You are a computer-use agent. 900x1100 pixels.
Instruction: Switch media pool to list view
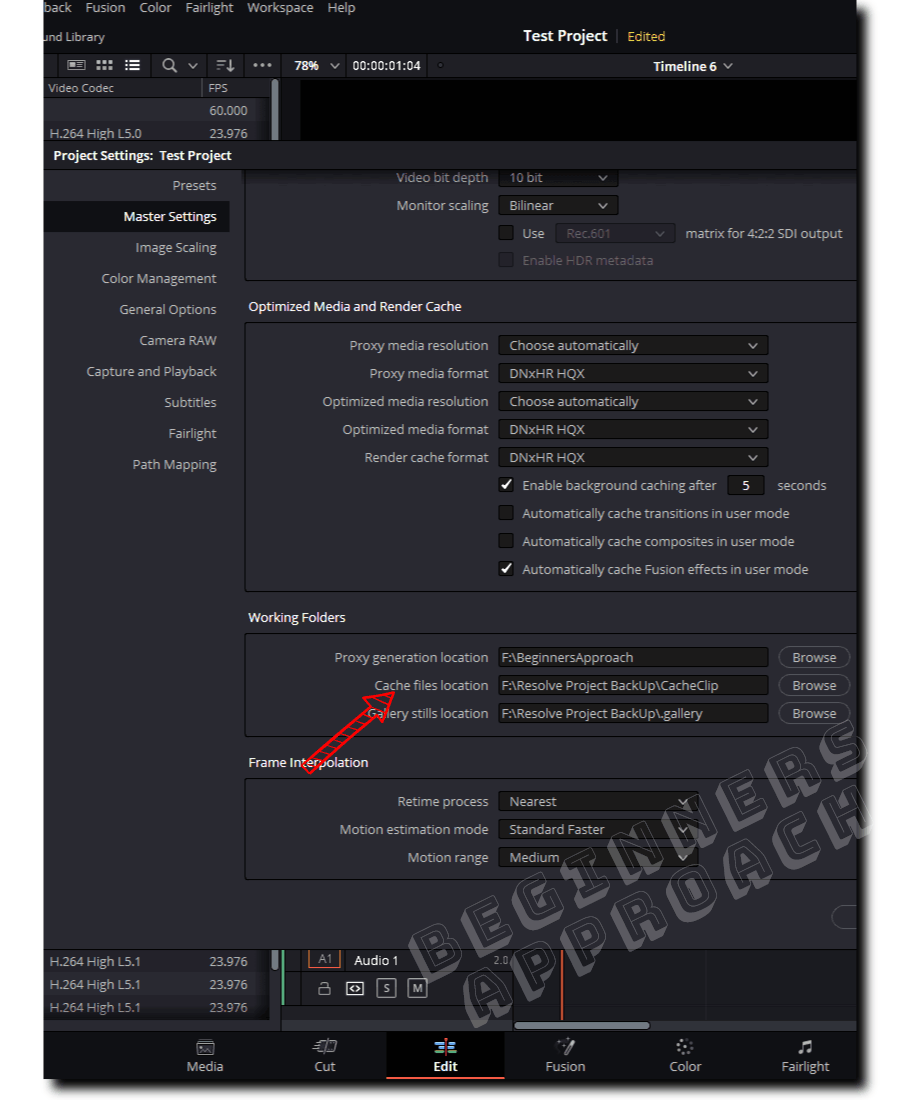[x=132, y=65]
